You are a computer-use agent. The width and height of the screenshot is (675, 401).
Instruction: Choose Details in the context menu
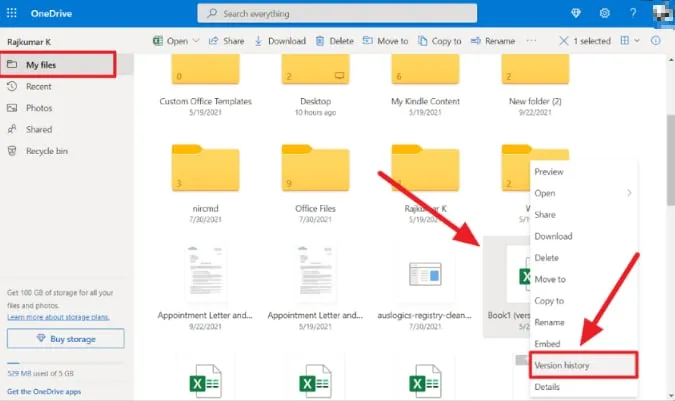[x=583, y=387]
